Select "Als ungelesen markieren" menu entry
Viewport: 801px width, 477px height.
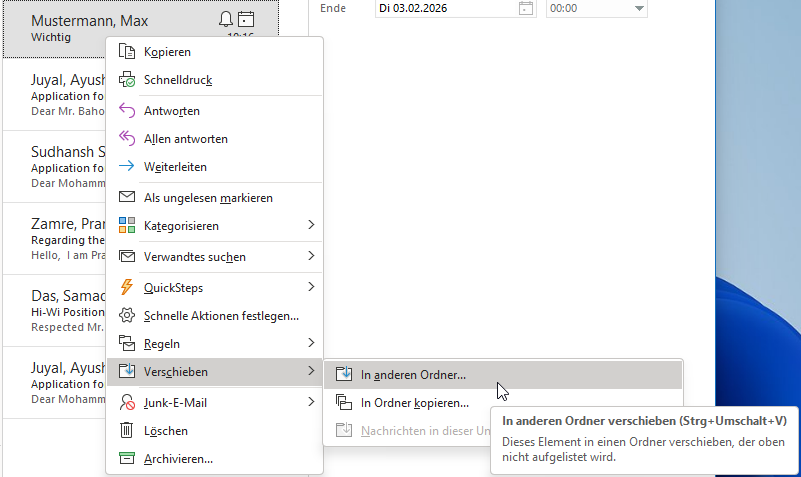click(208, 197)
